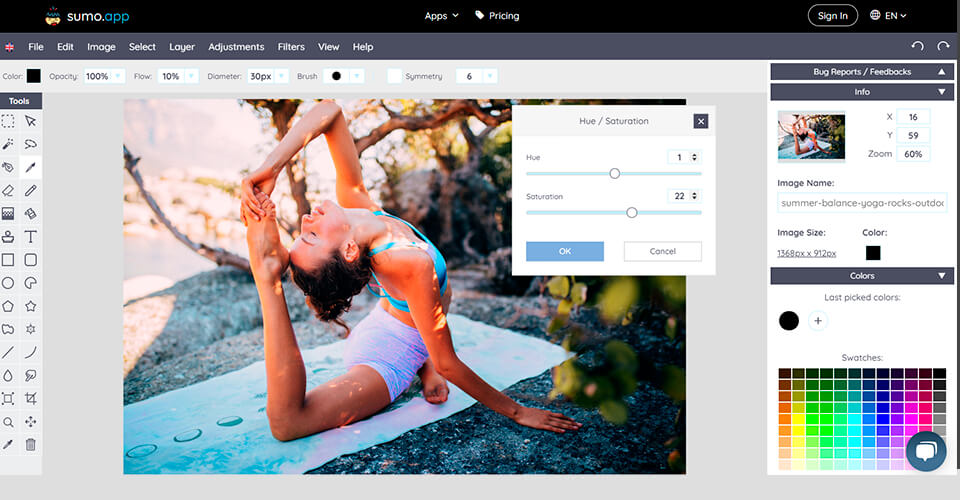960x500 pixels.
Task: Open the Opacity dropdown
Action: pos(118,76)
